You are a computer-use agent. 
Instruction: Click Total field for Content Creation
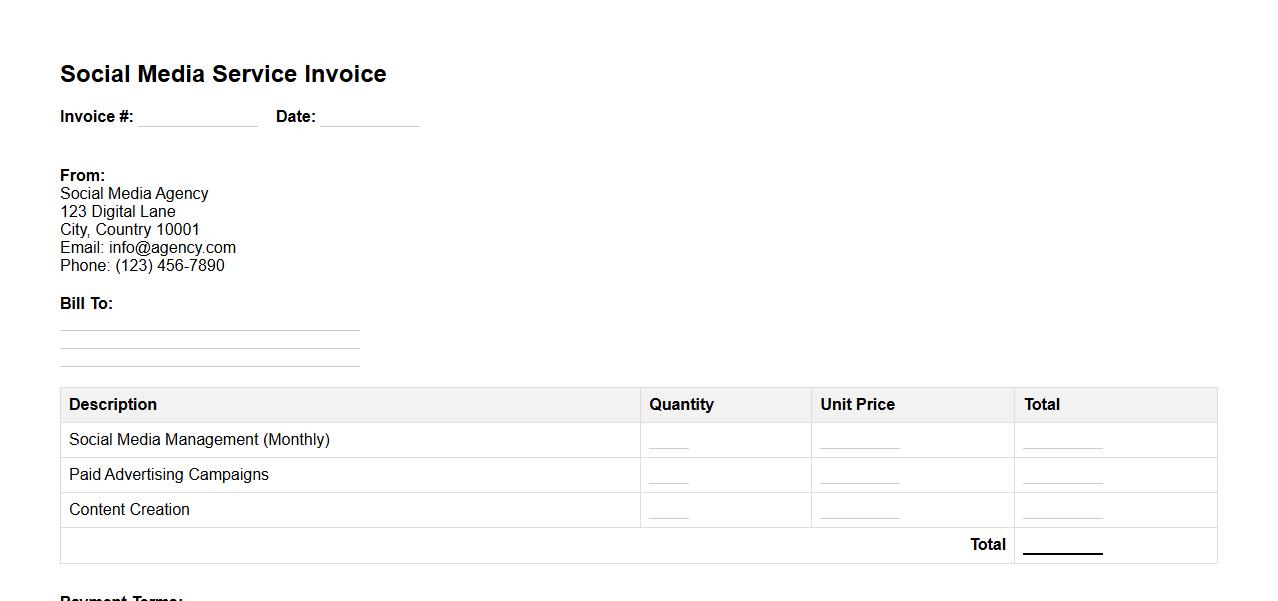1062,510
